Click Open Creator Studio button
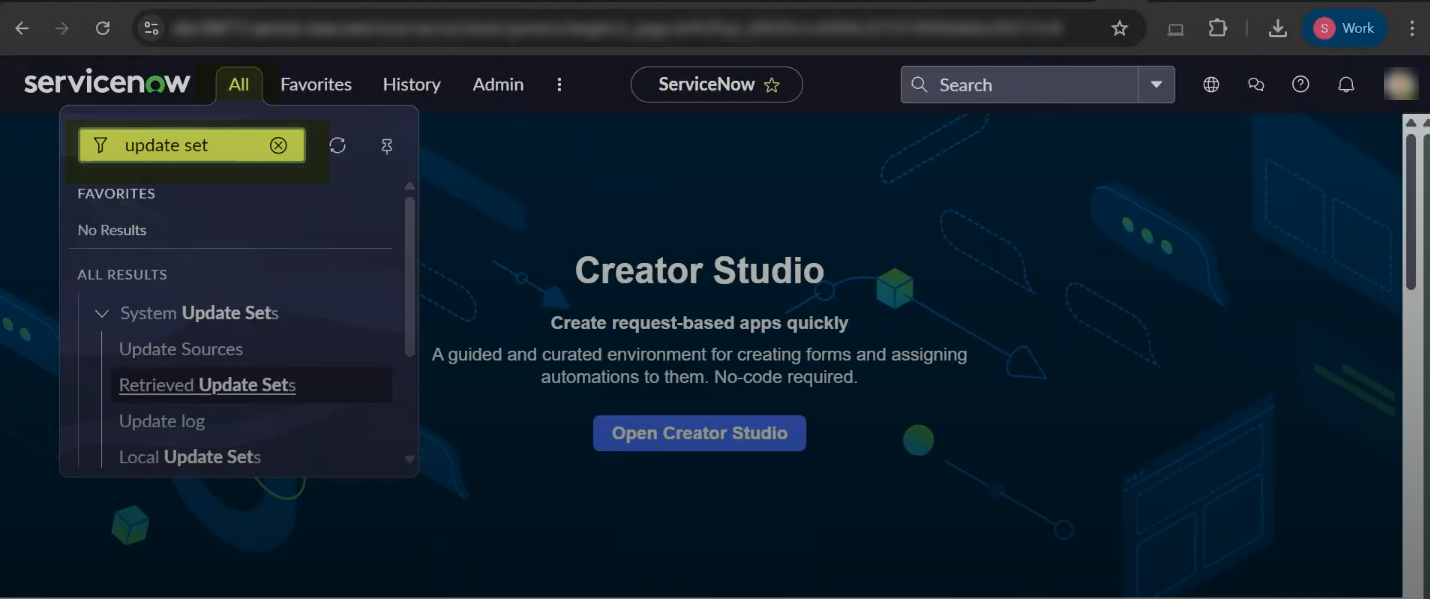The width and height of the screenshot is (1430, 599). pos(699,433)
